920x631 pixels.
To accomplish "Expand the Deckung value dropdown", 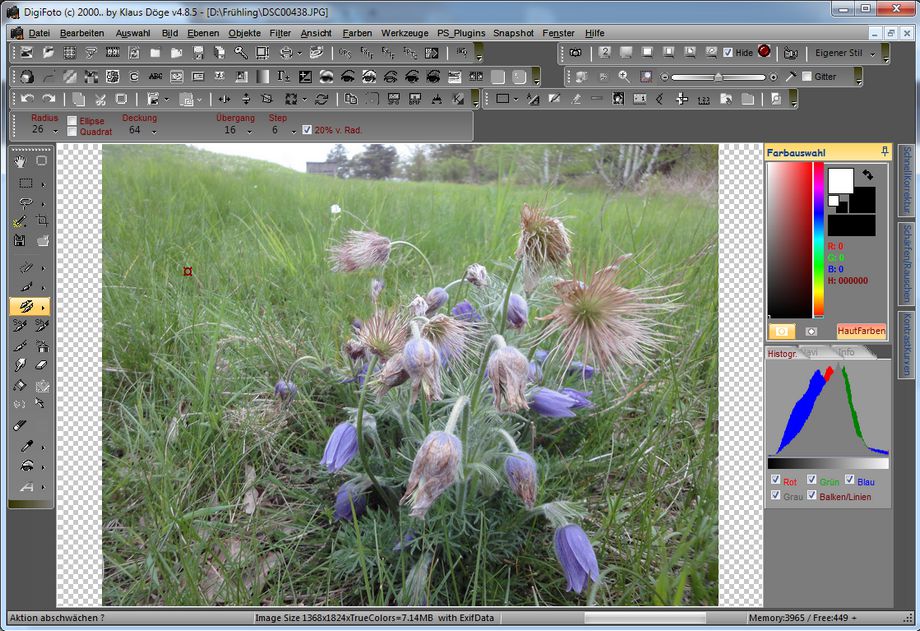I will click(153, 131).
